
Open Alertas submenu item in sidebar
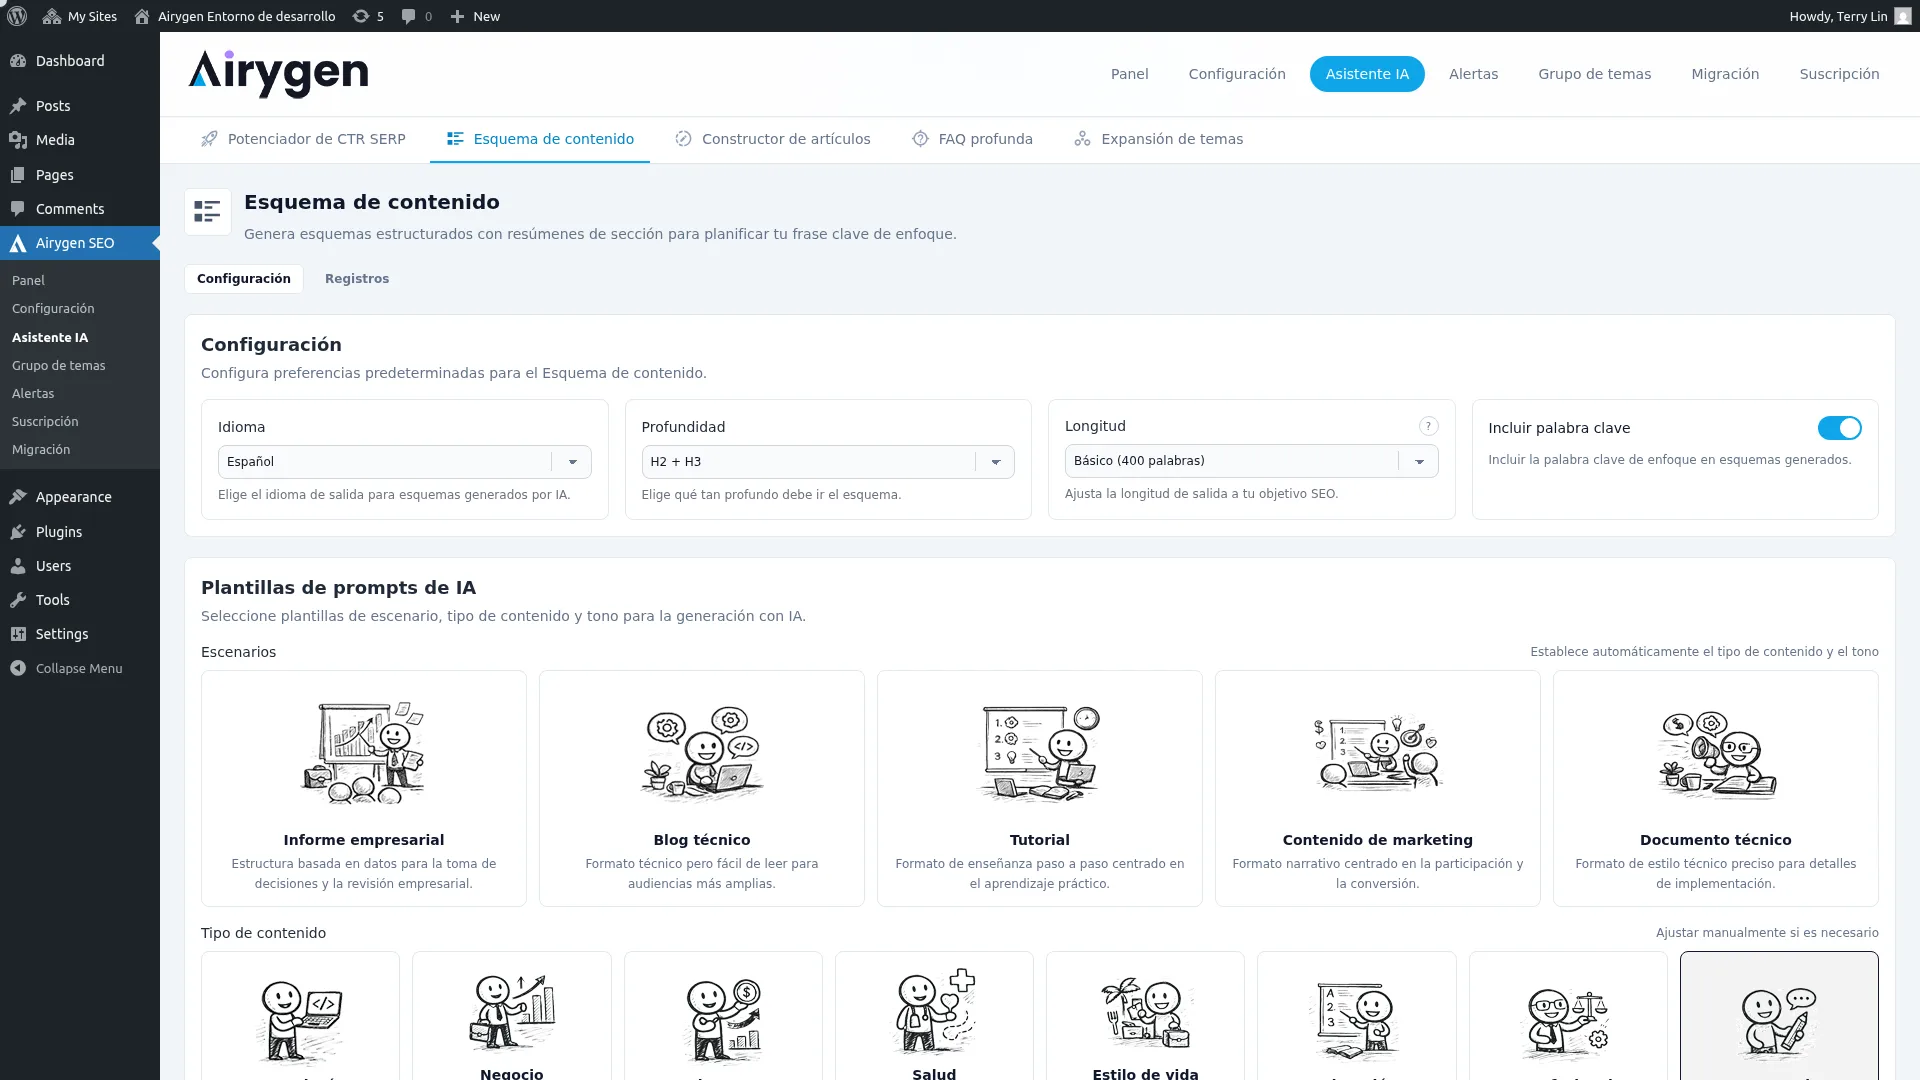point(33,393)
